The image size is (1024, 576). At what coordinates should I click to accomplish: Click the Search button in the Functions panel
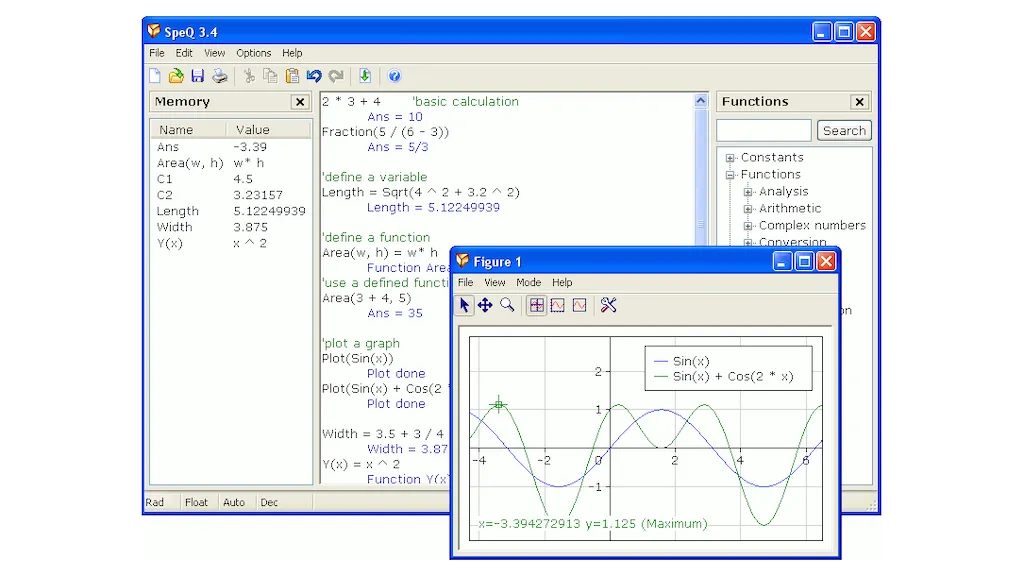(844, 131)
